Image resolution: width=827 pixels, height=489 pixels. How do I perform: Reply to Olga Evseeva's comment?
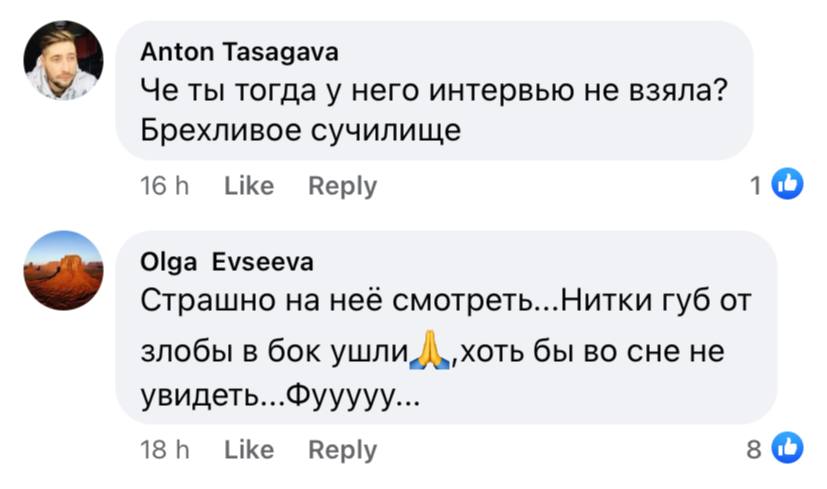point(342,451)
